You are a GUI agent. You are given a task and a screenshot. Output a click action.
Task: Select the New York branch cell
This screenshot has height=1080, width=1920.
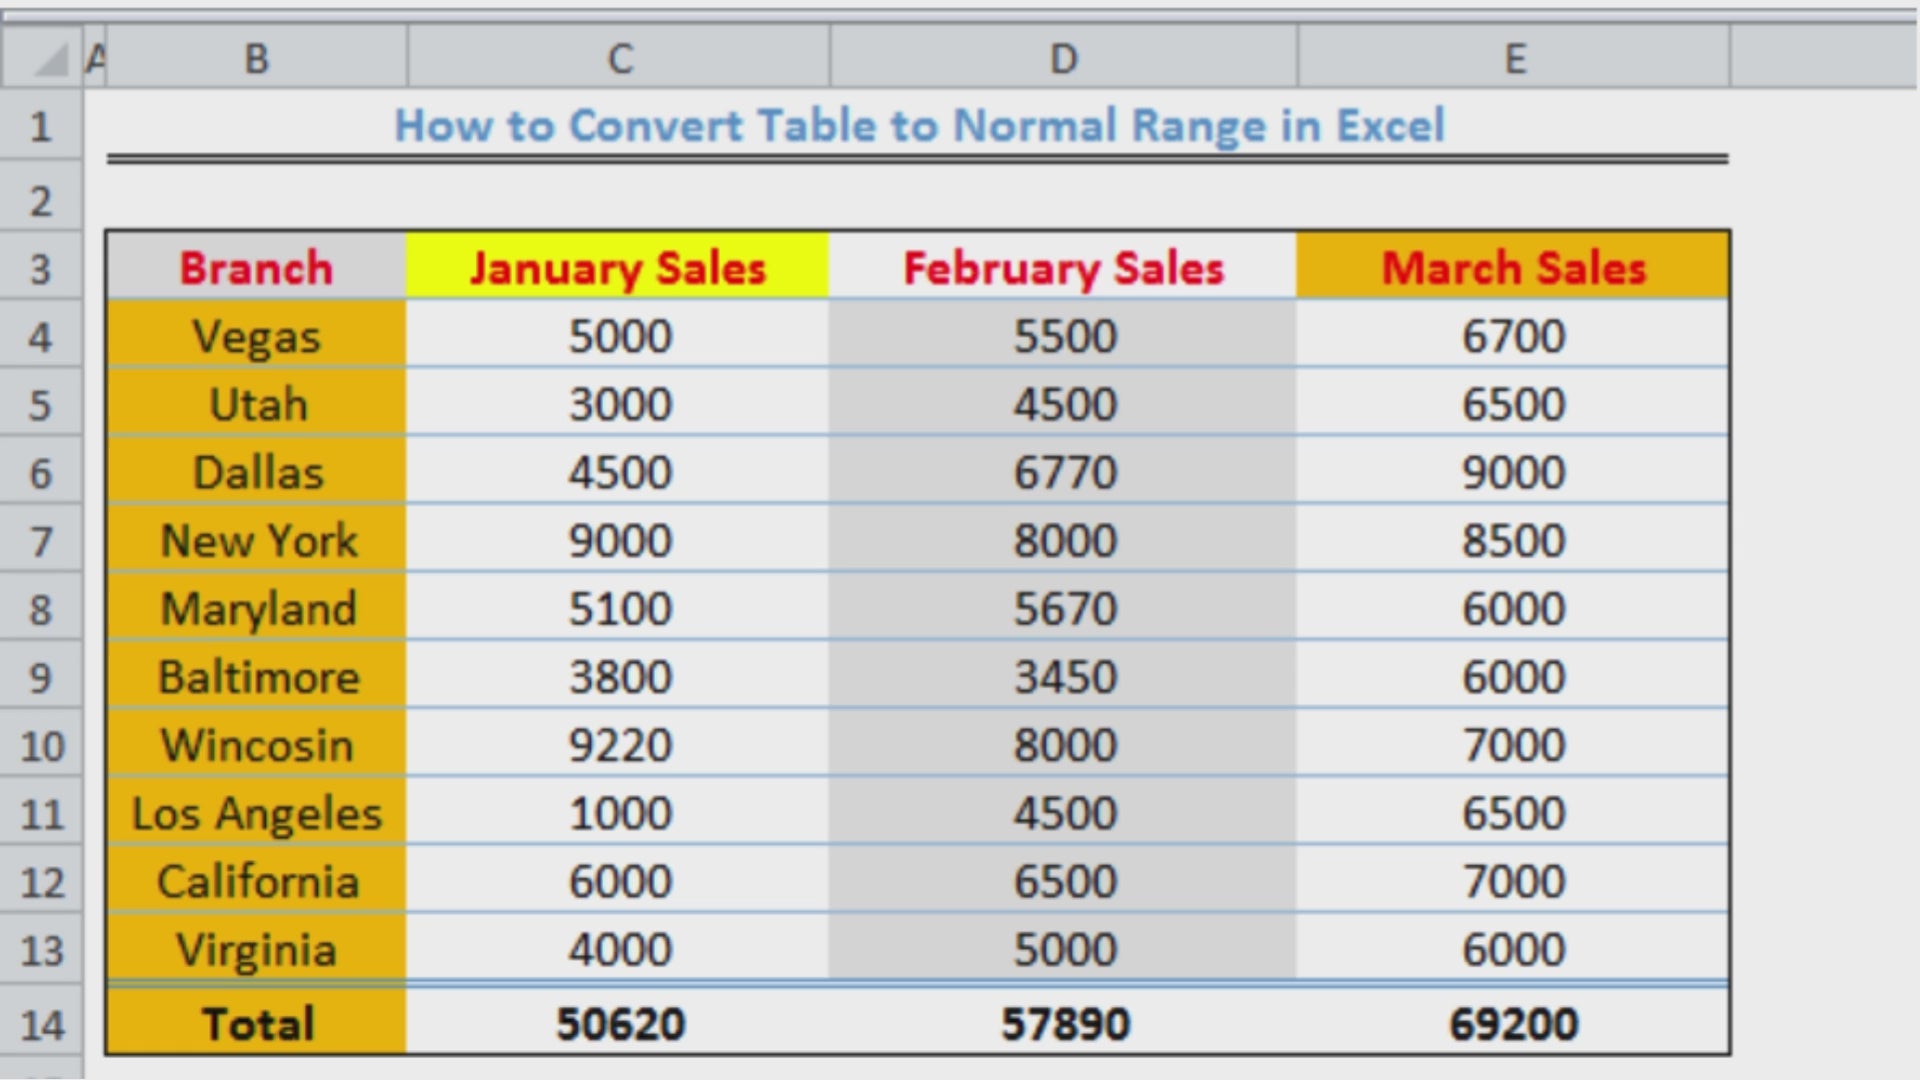click(258, 540)
